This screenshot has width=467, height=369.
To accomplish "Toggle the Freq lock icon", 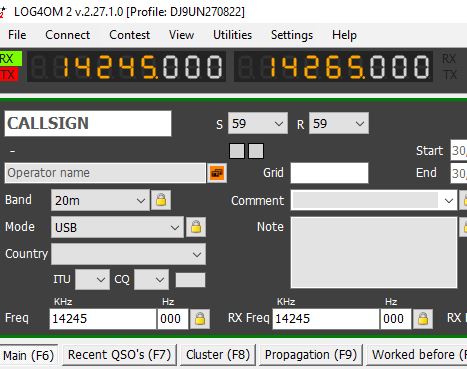I will [200, 319].
